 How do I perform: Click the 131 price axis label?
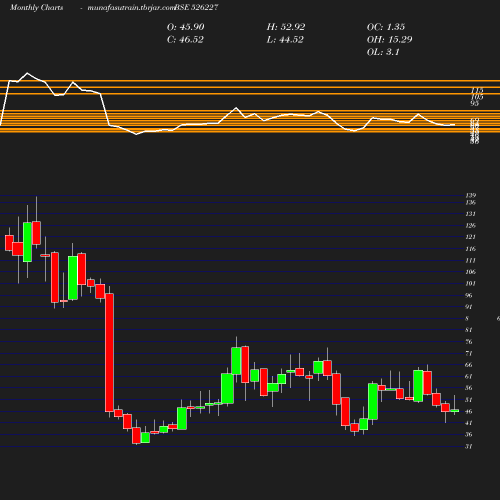tap(471, 214)
